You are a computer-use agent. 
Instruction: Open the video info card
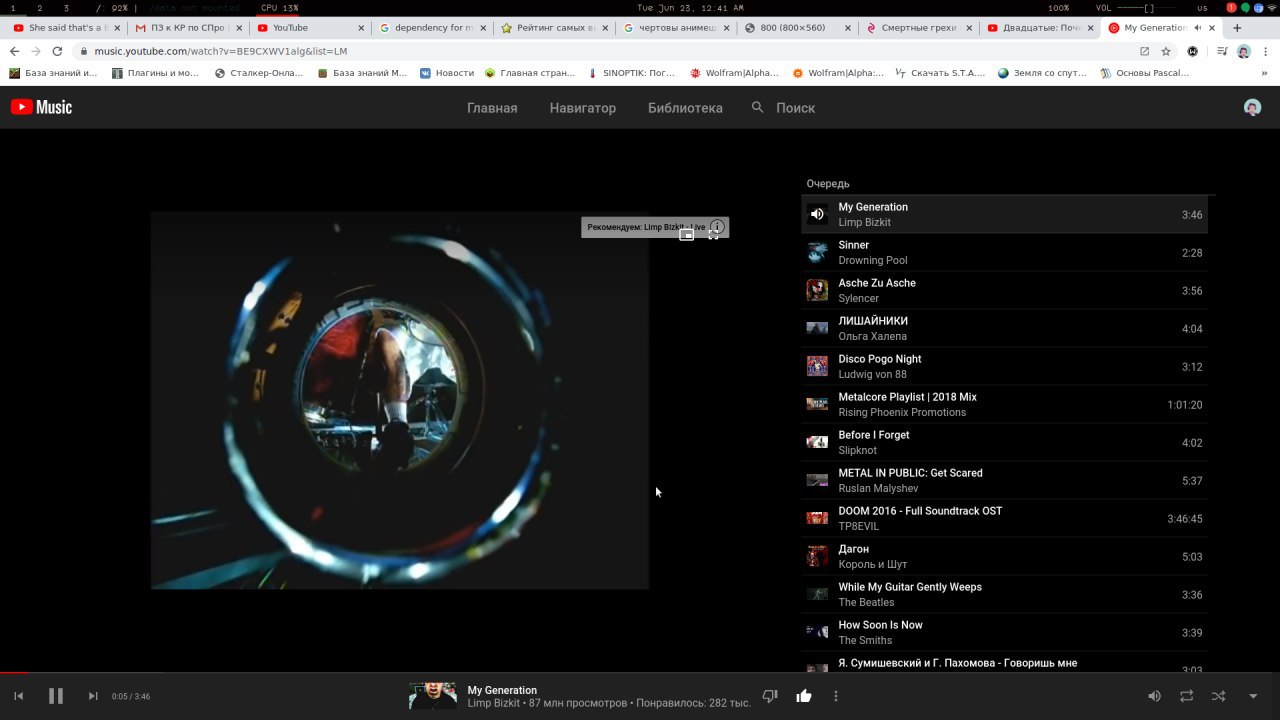[717, 226]
